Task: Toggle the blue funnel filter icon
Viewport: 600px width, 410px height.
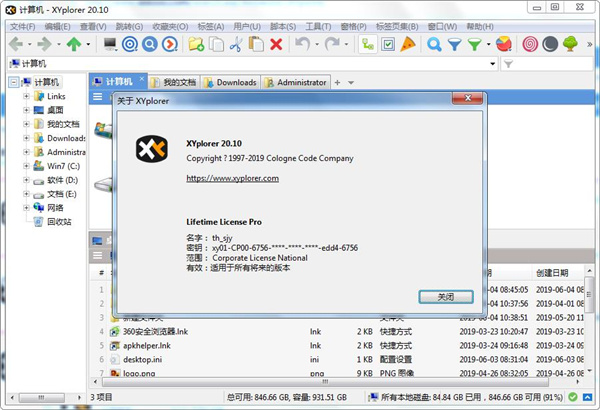Action: coord(454,45)
